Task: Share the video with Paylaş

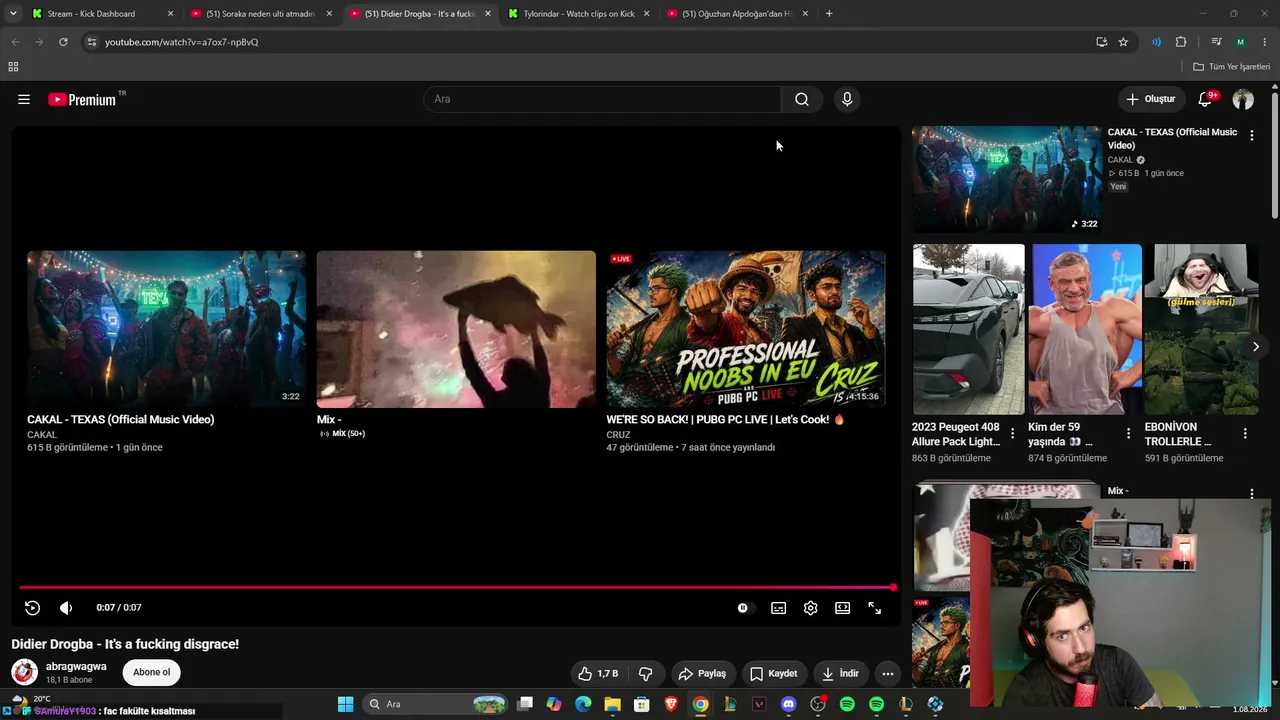Action: tap(703, 673)
